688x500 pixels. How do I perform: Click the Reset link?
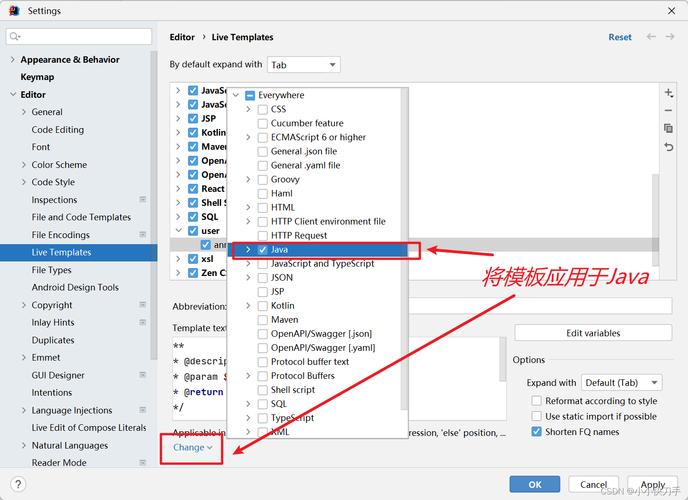(x=620, y=37)
